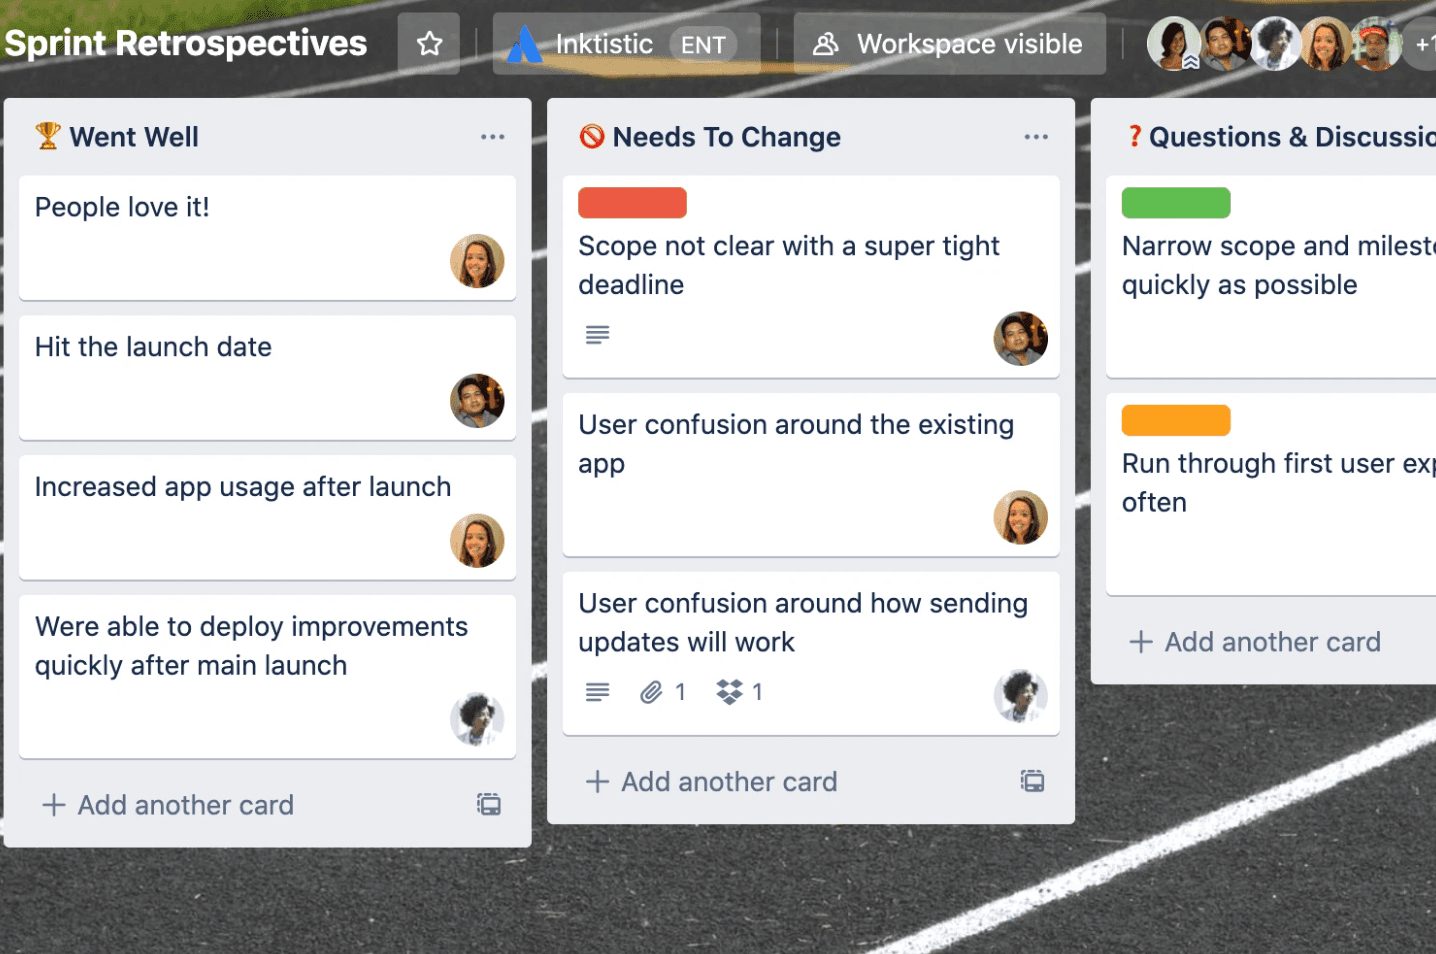
Task: Open the Went Well list actions menu
Action: [492, 137]
